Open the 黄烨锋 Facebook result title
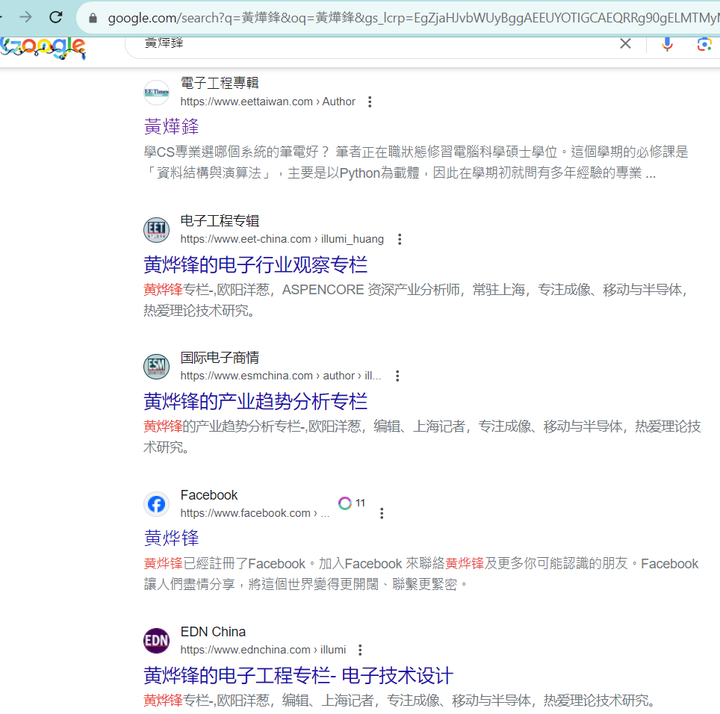 point(171,538)
